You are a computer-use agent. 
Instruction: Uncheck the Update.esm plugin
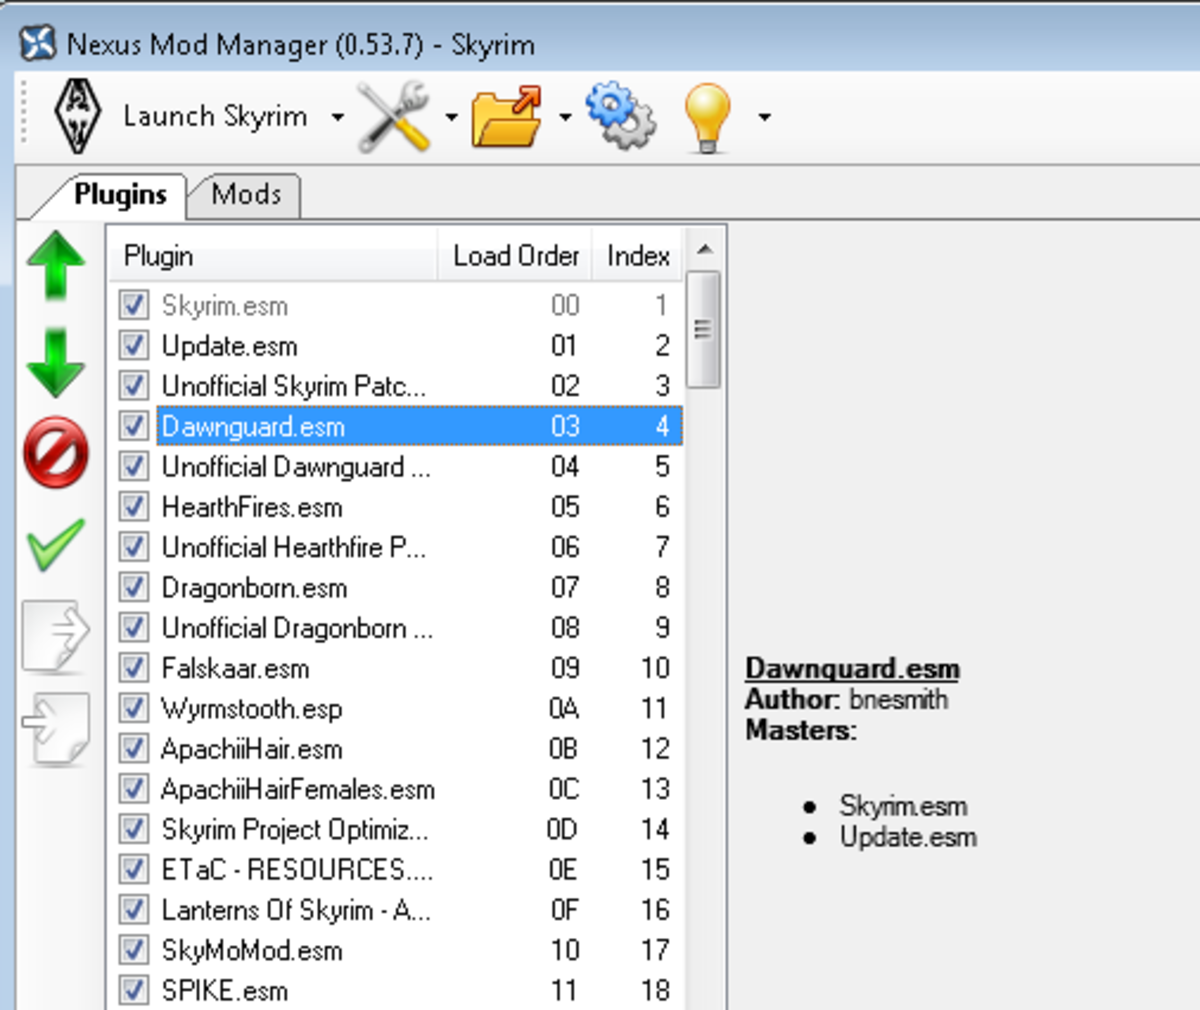coord(134,345)
